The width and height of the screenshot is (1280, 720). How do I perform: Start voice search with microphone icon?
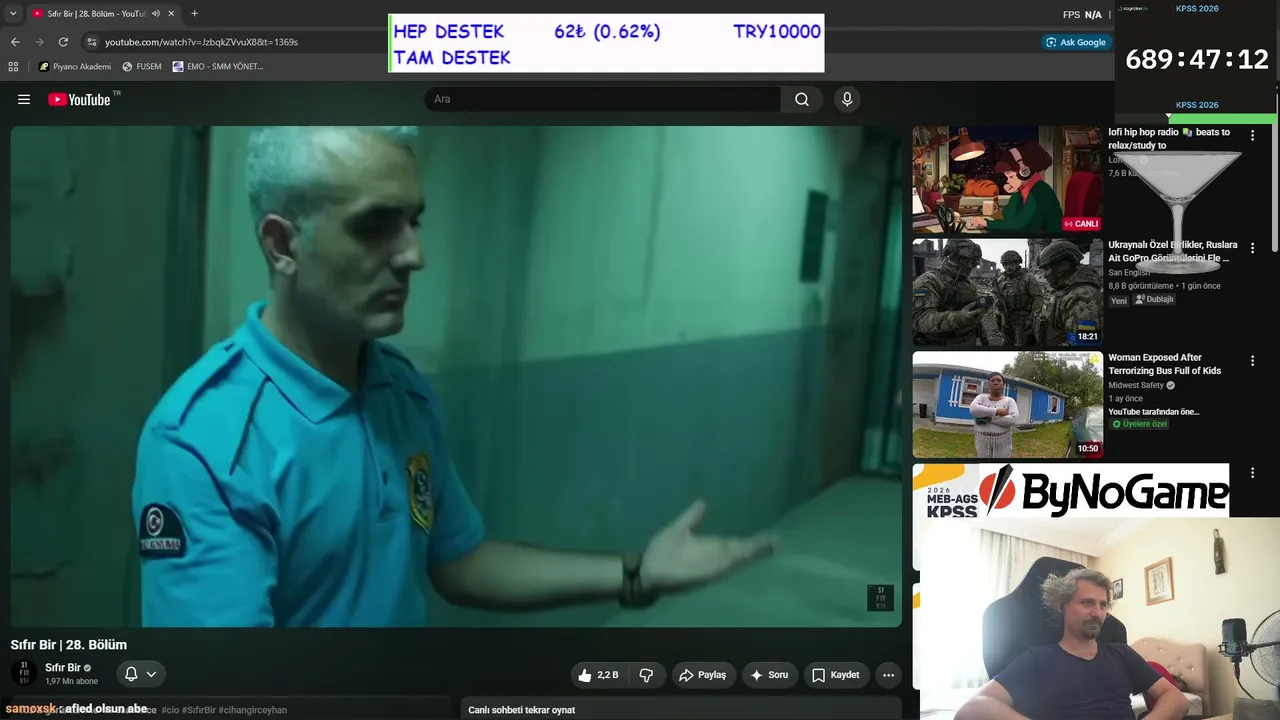(x=847, y=99)
